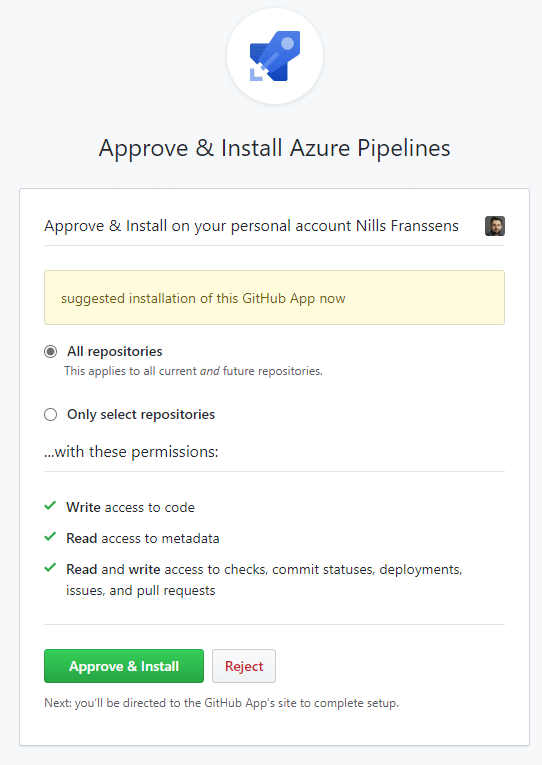This screenshot has width=542, height=765.
Task: Choose the Only select repositories option
Action: pyautogui.click(x=51, y=415)
